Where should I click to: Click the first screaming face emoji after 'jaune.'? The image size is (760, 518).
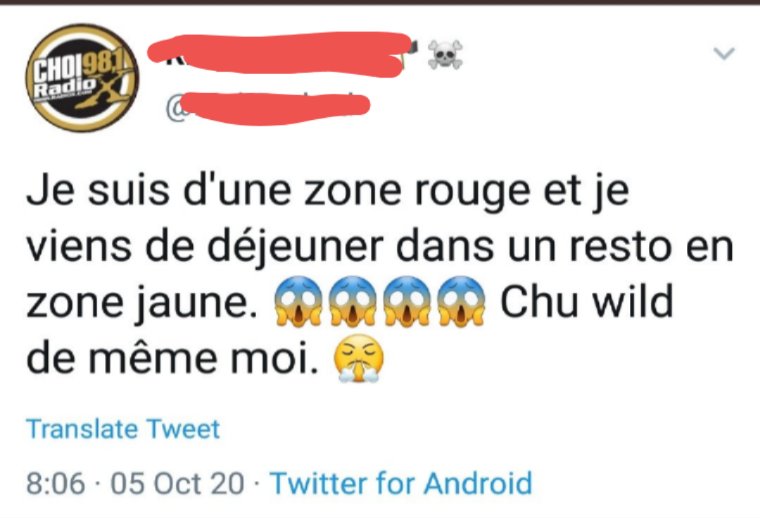point(298,301)
